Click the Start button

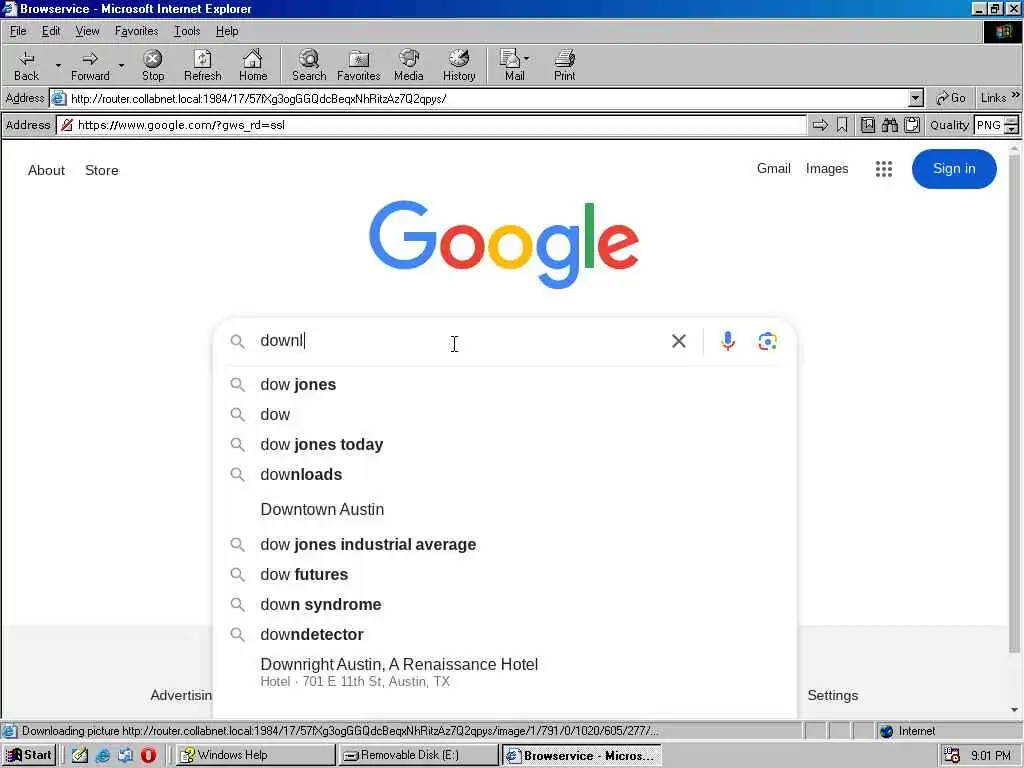point(29,755)
